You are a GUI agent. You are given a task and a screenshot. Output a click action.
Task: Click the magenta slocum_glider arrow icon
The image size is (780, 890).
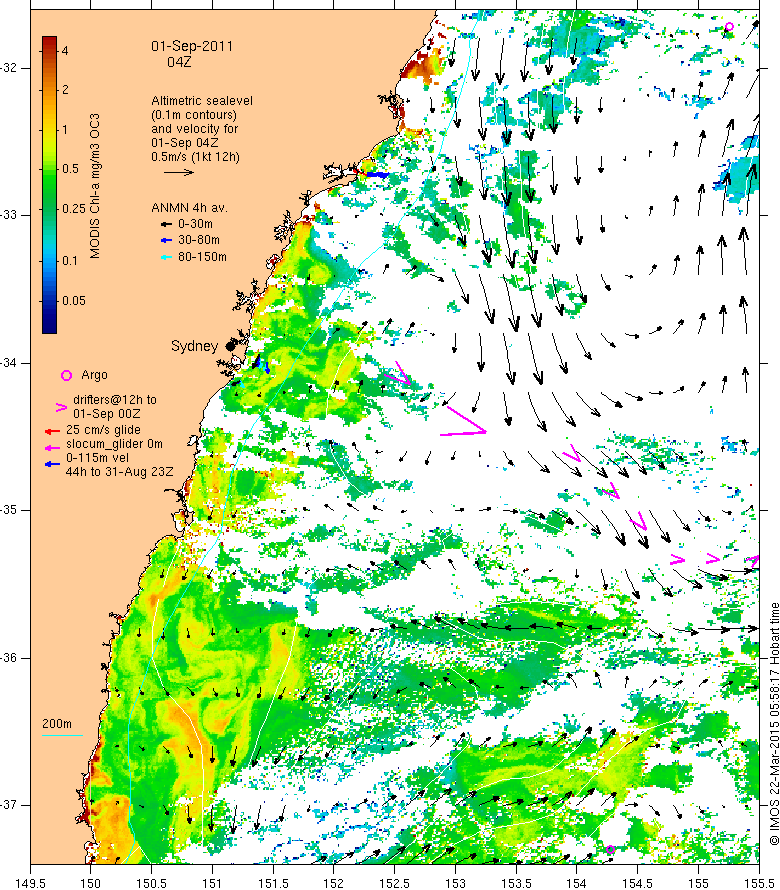(52, 447)
